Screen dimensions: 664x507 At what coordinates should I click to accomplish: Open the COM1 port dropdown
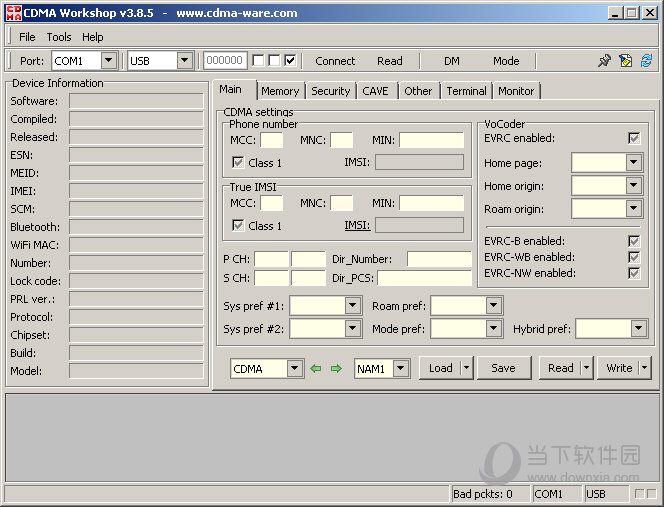pos(108,61)
